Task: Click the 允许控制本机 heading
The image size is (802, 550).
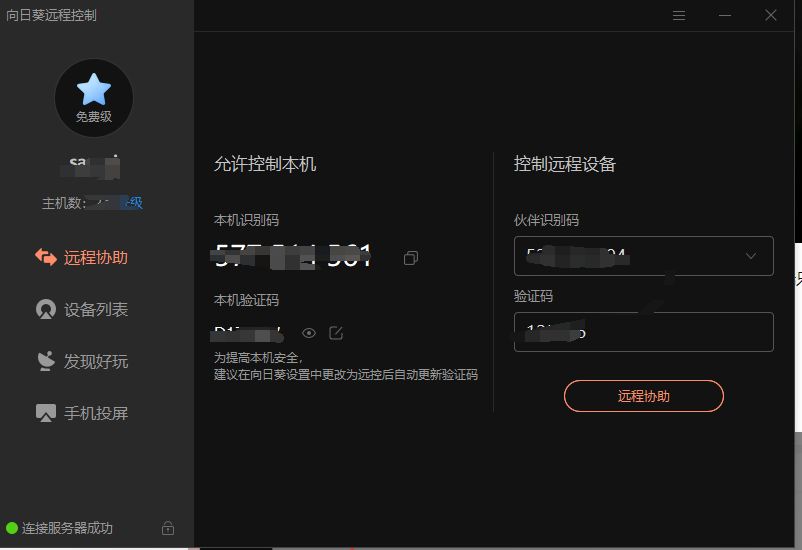Action: coord(265,164)
